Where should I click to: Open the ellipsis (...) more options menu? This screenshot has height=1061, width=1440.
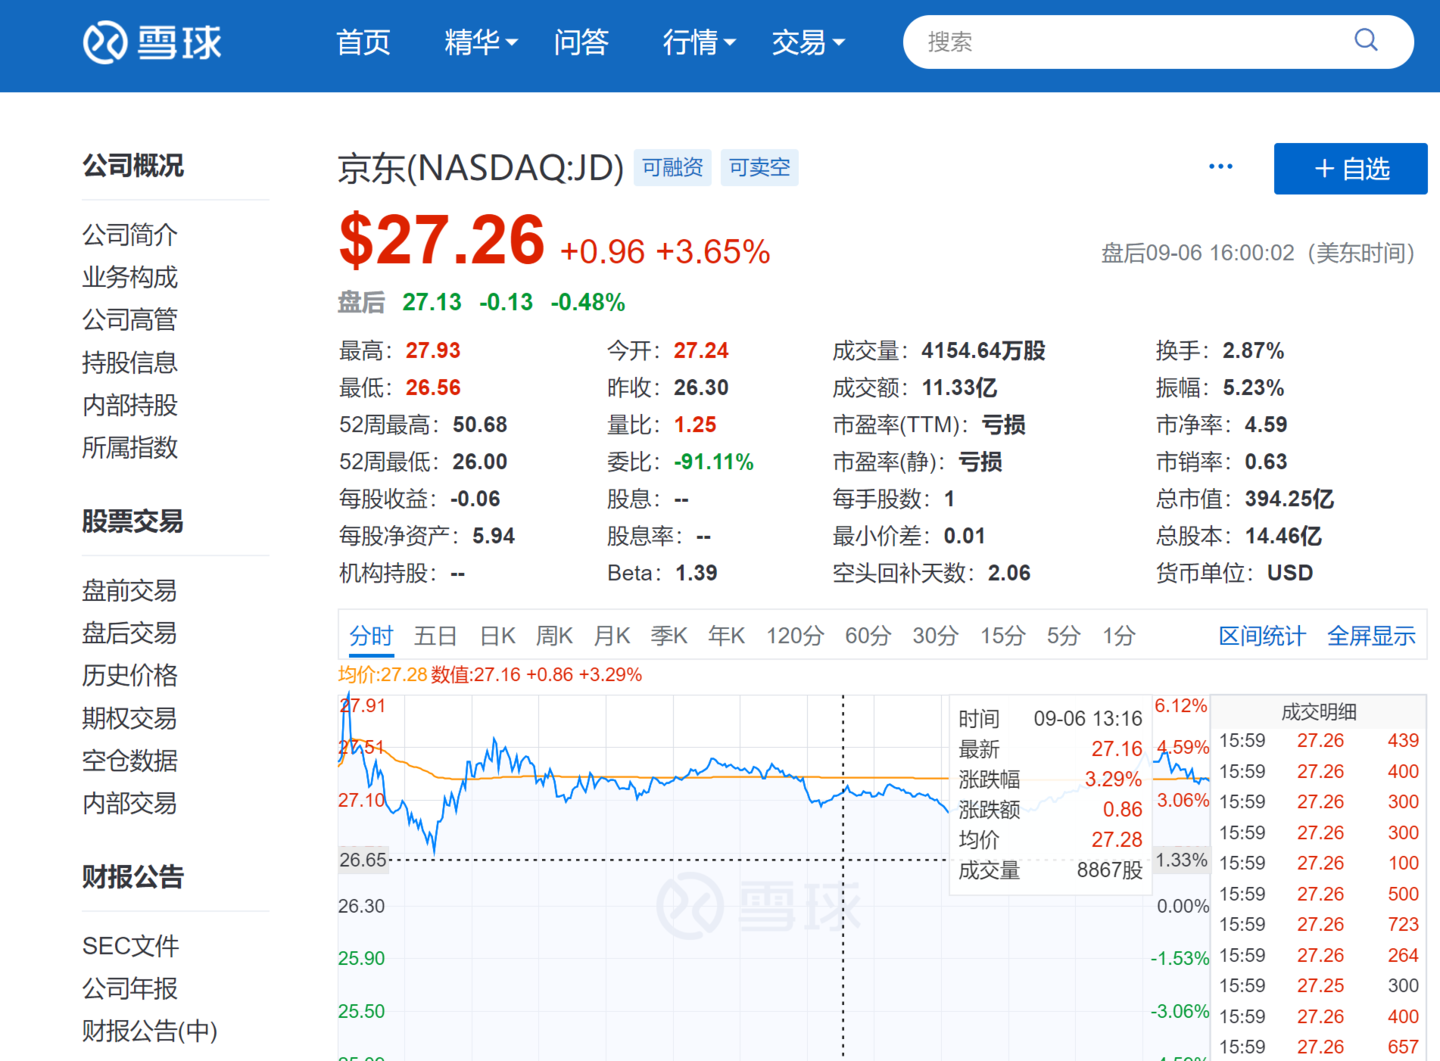point(1221,166)
